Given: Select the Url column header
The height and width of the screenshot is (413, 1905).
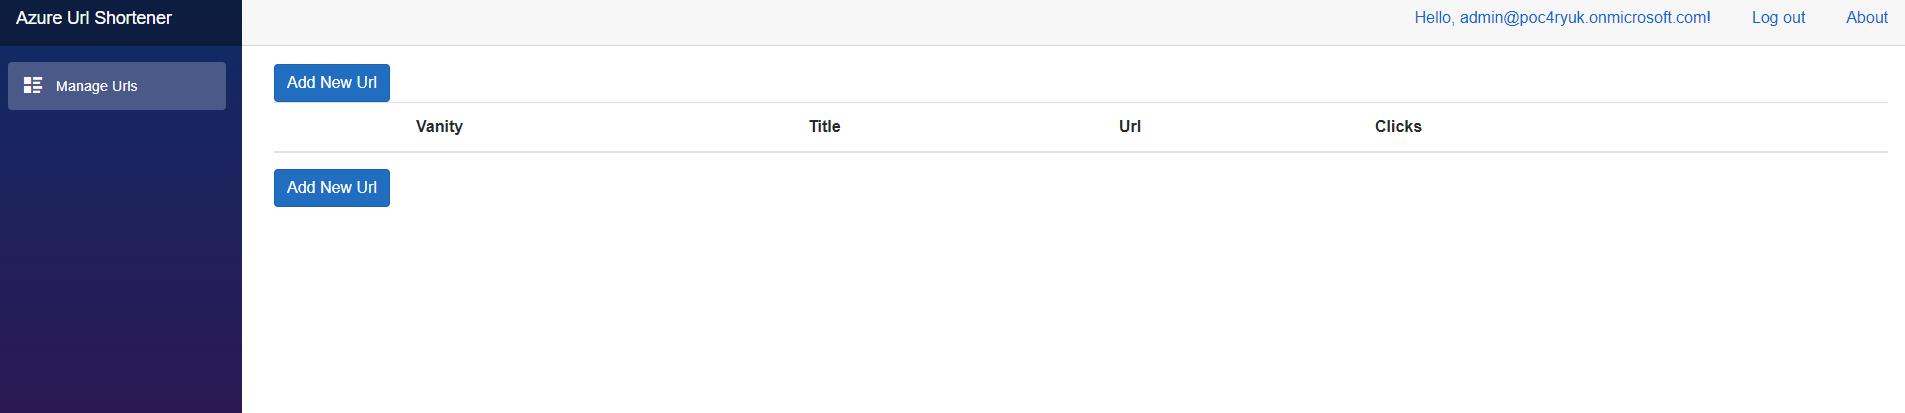Looking at the screenshot, I should [x=1130, y=127].
